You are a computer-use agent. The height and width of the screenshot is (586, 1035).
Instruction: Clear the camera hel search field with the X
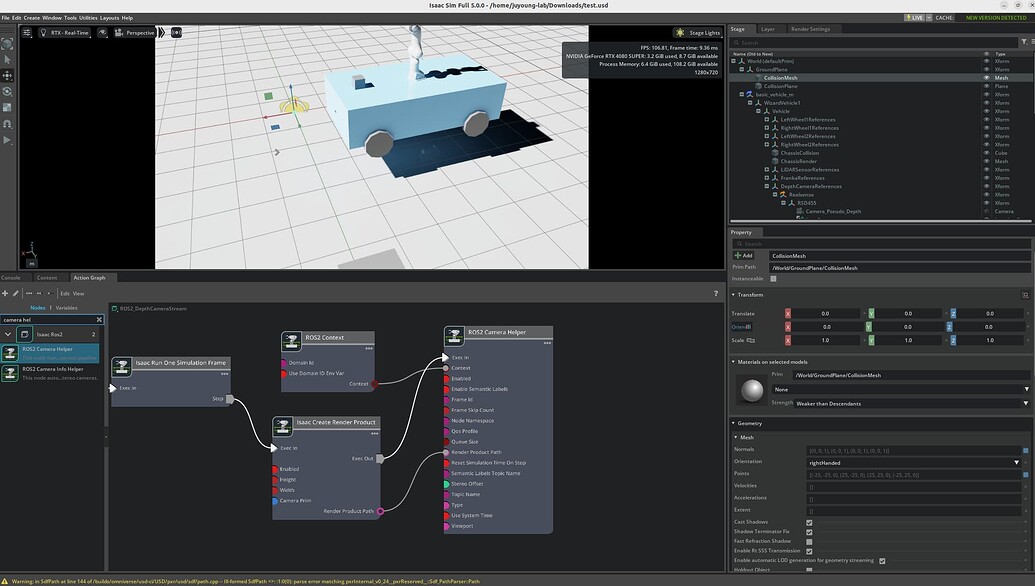pos(98,320)
